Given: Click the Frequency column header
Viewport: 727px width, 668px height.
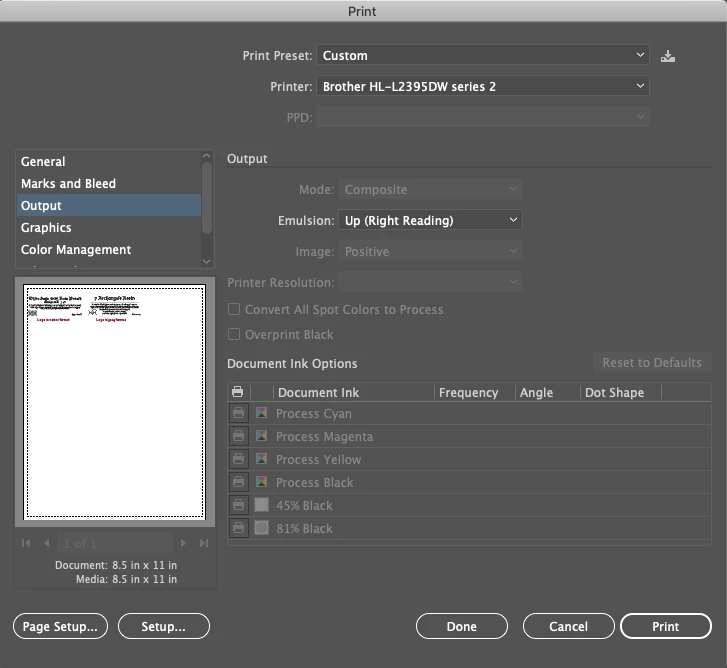Looking at the screenshot, I should click(474, 392).
